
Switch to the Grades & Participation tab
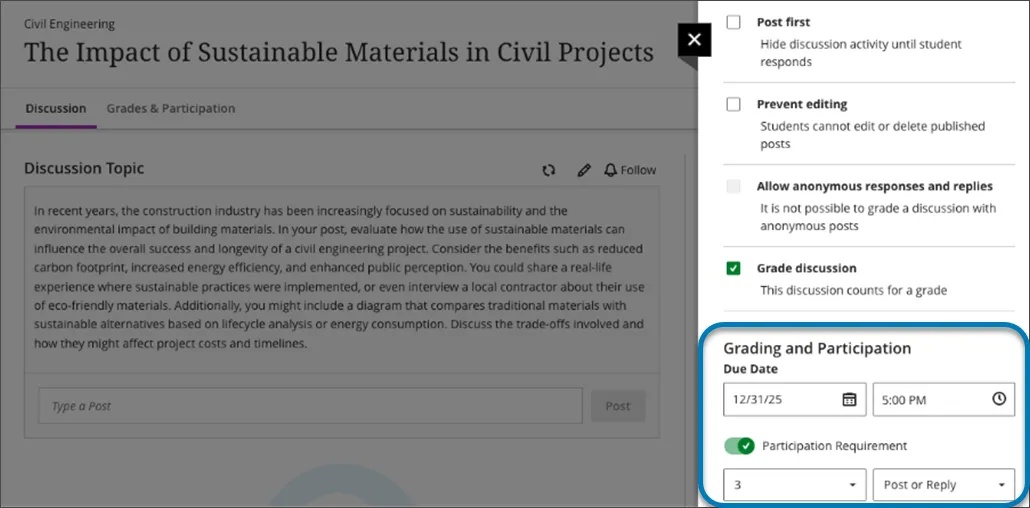(171, 108)
